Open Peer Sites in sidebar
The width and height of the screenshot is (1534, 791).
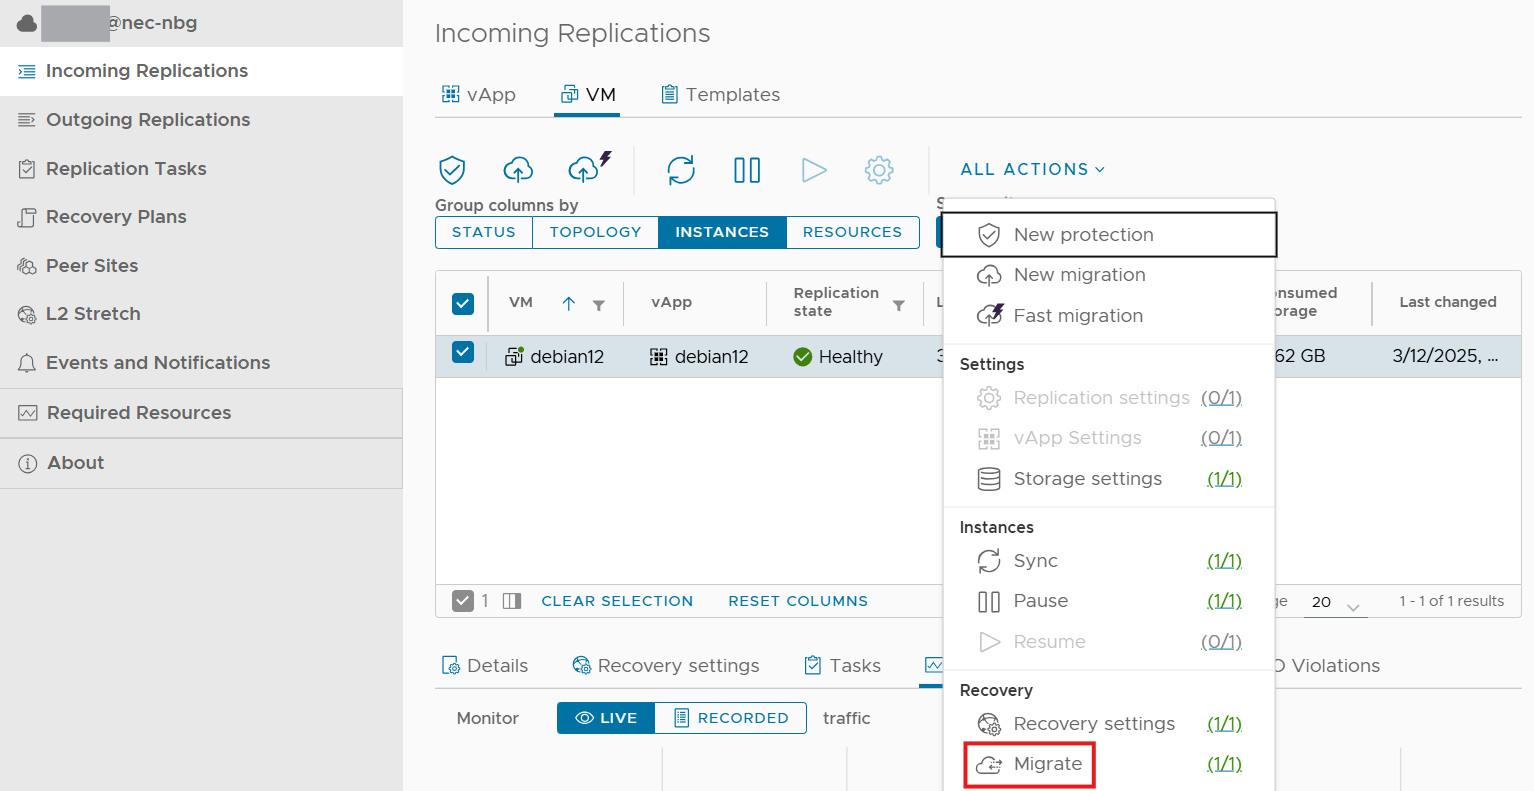[x=201, y=266]
